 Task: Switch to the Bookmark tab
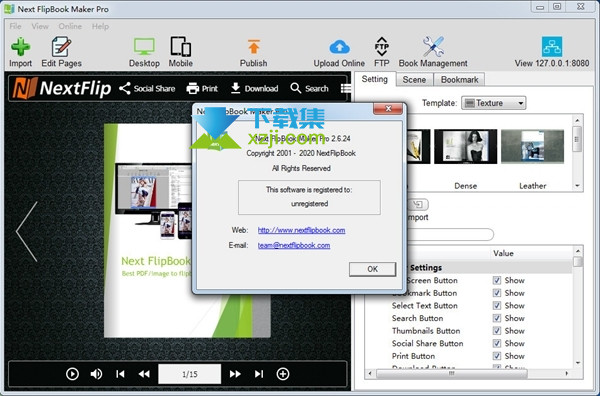460,80
